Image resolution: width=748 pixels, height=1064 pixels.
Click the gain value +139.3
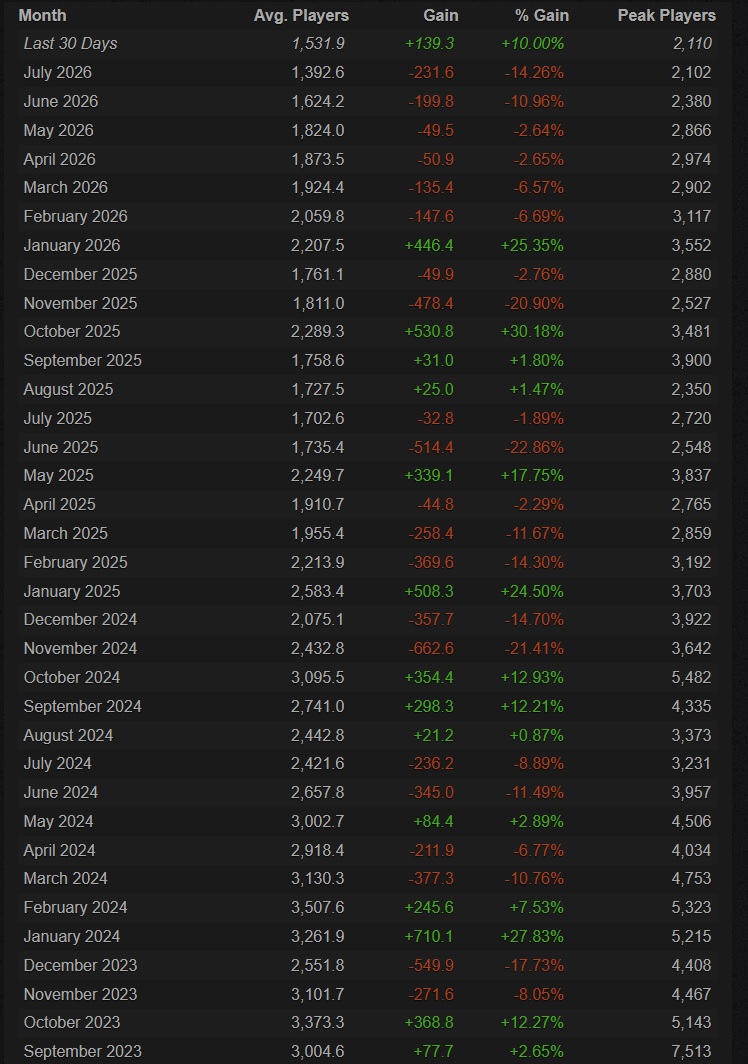(429, 43)
